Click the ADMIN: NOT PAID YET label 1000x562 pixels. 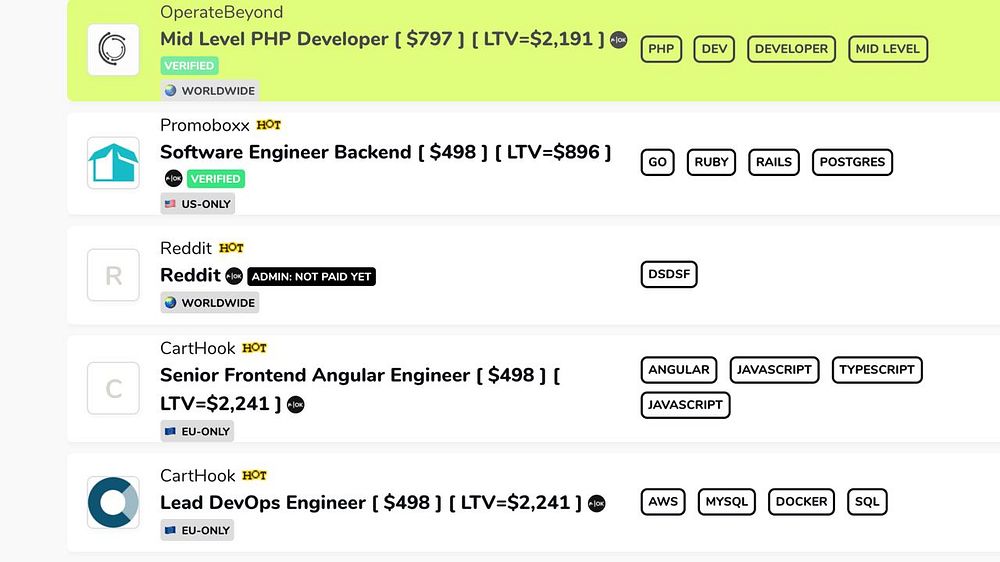coord(311,277)
